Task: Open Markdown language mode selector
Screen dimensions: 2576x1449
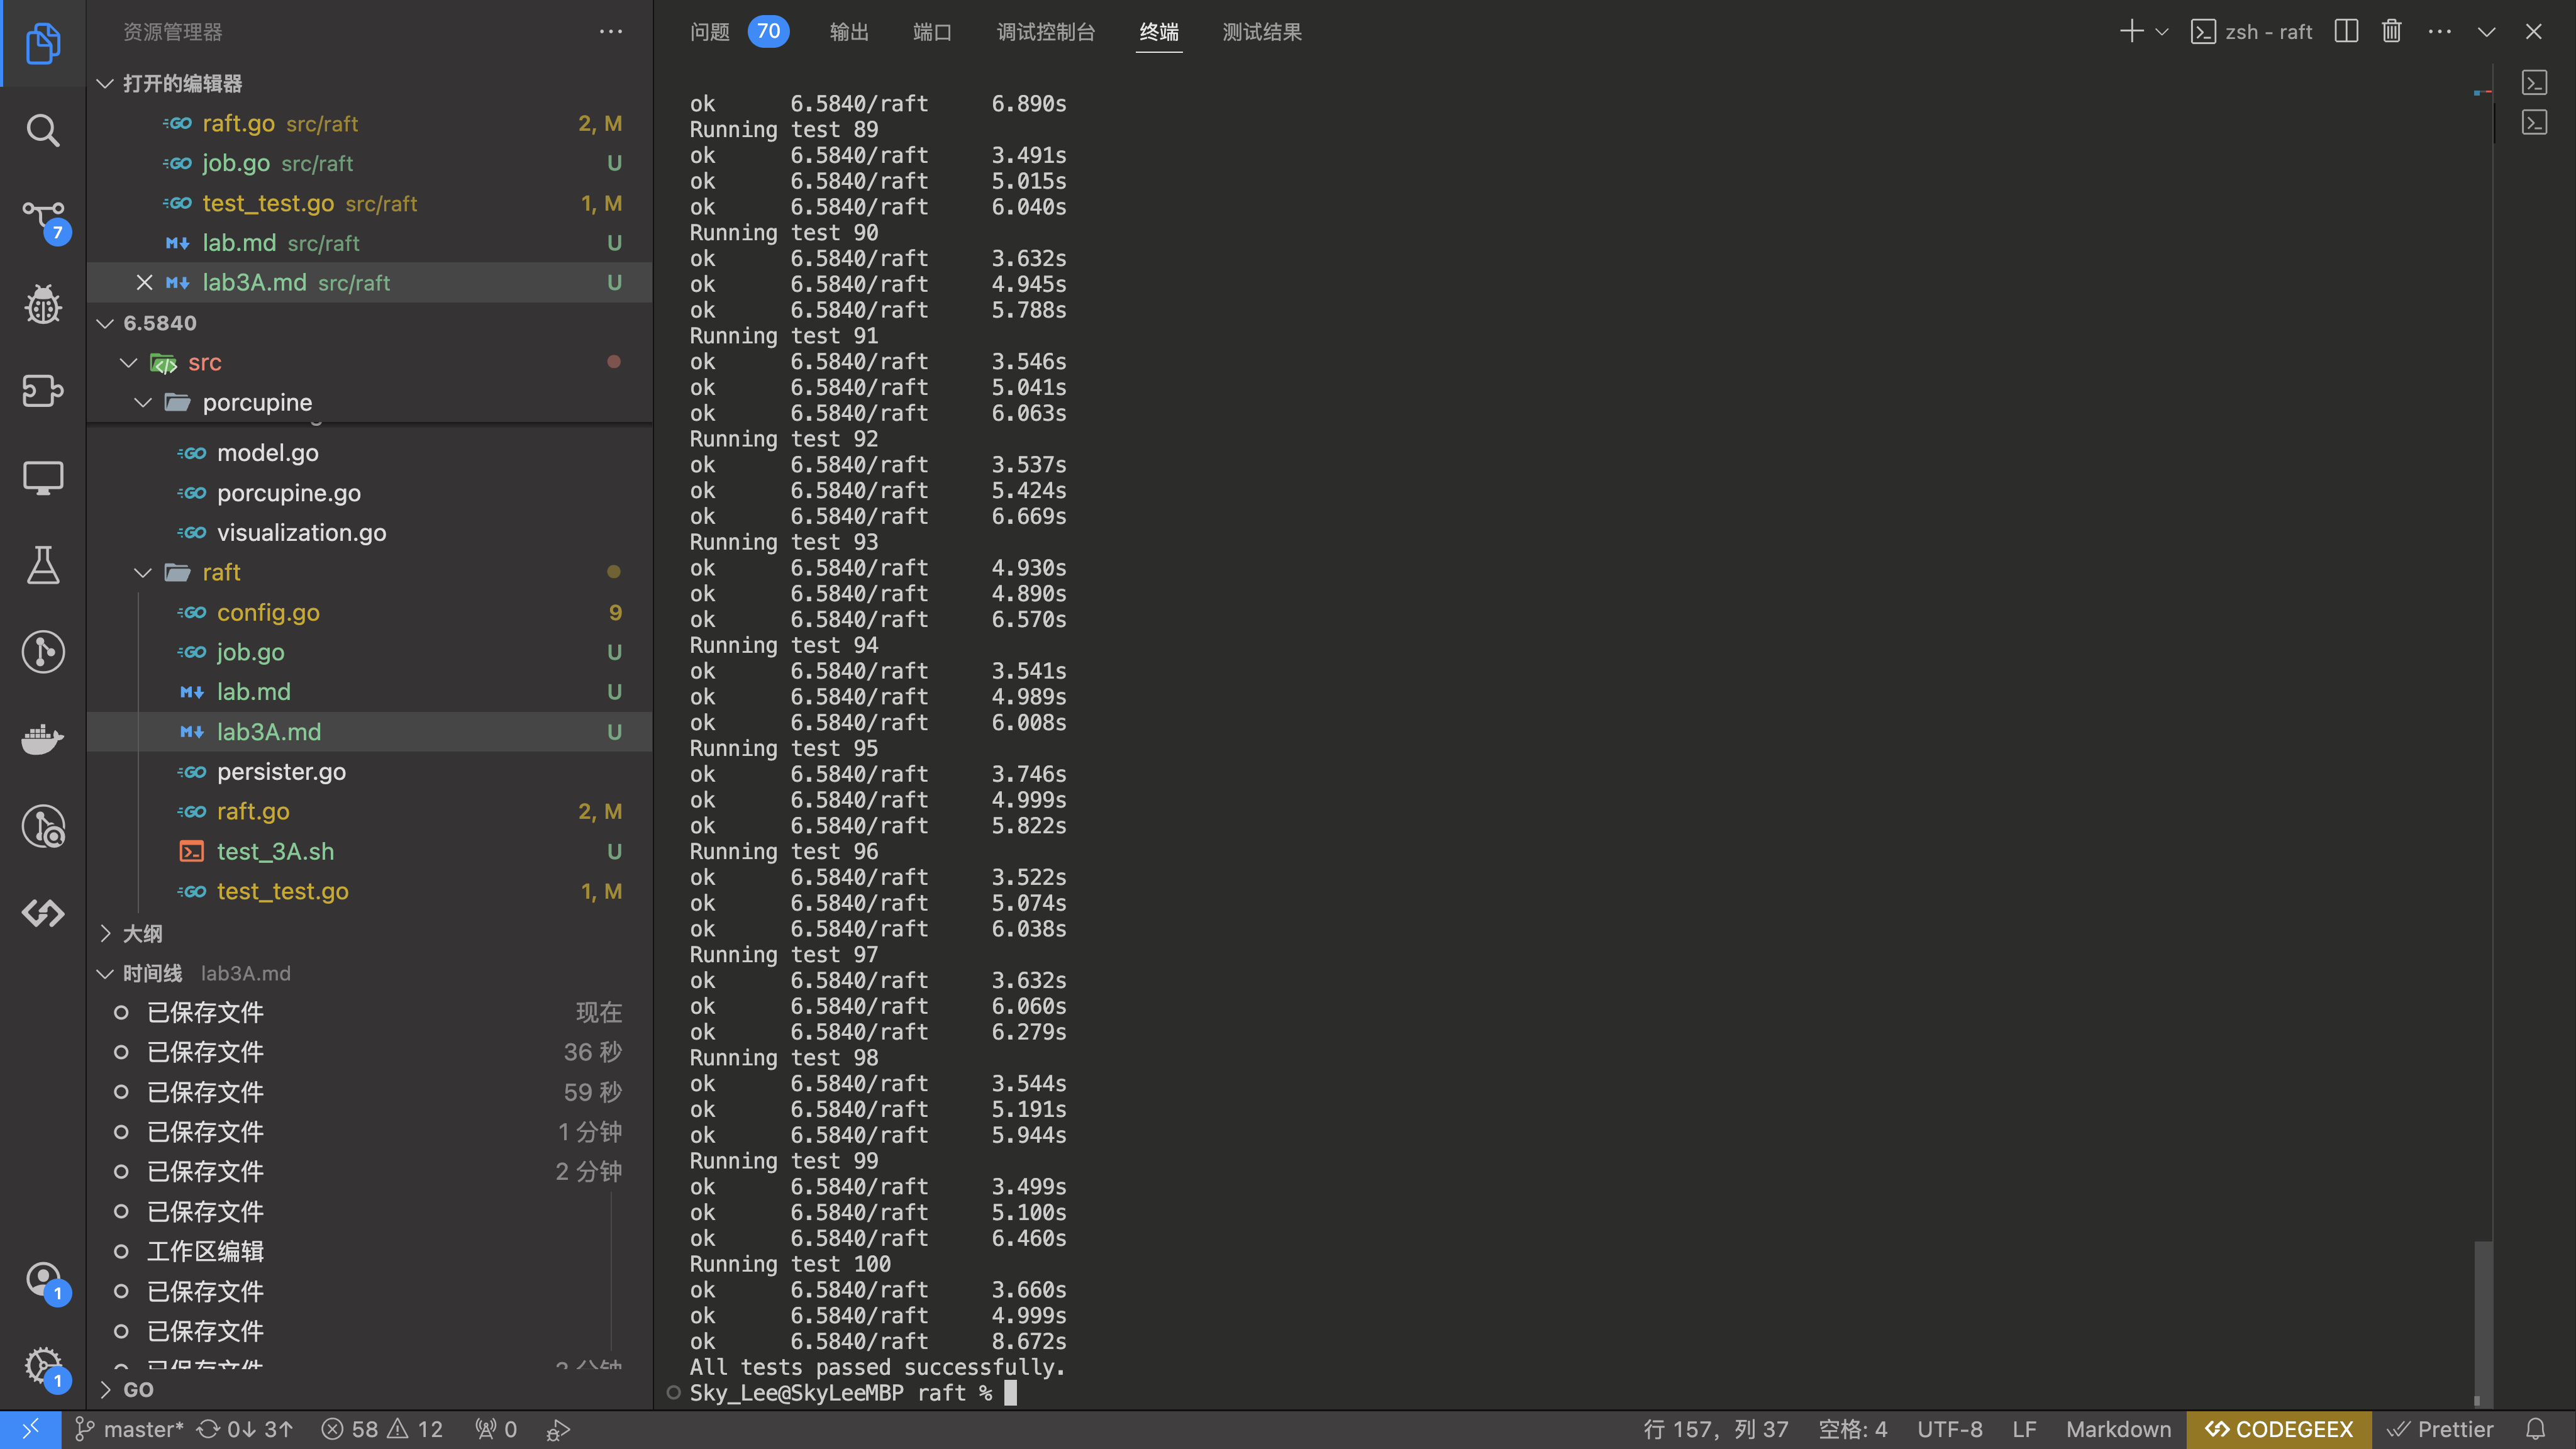Action: coord(2118,1429)
